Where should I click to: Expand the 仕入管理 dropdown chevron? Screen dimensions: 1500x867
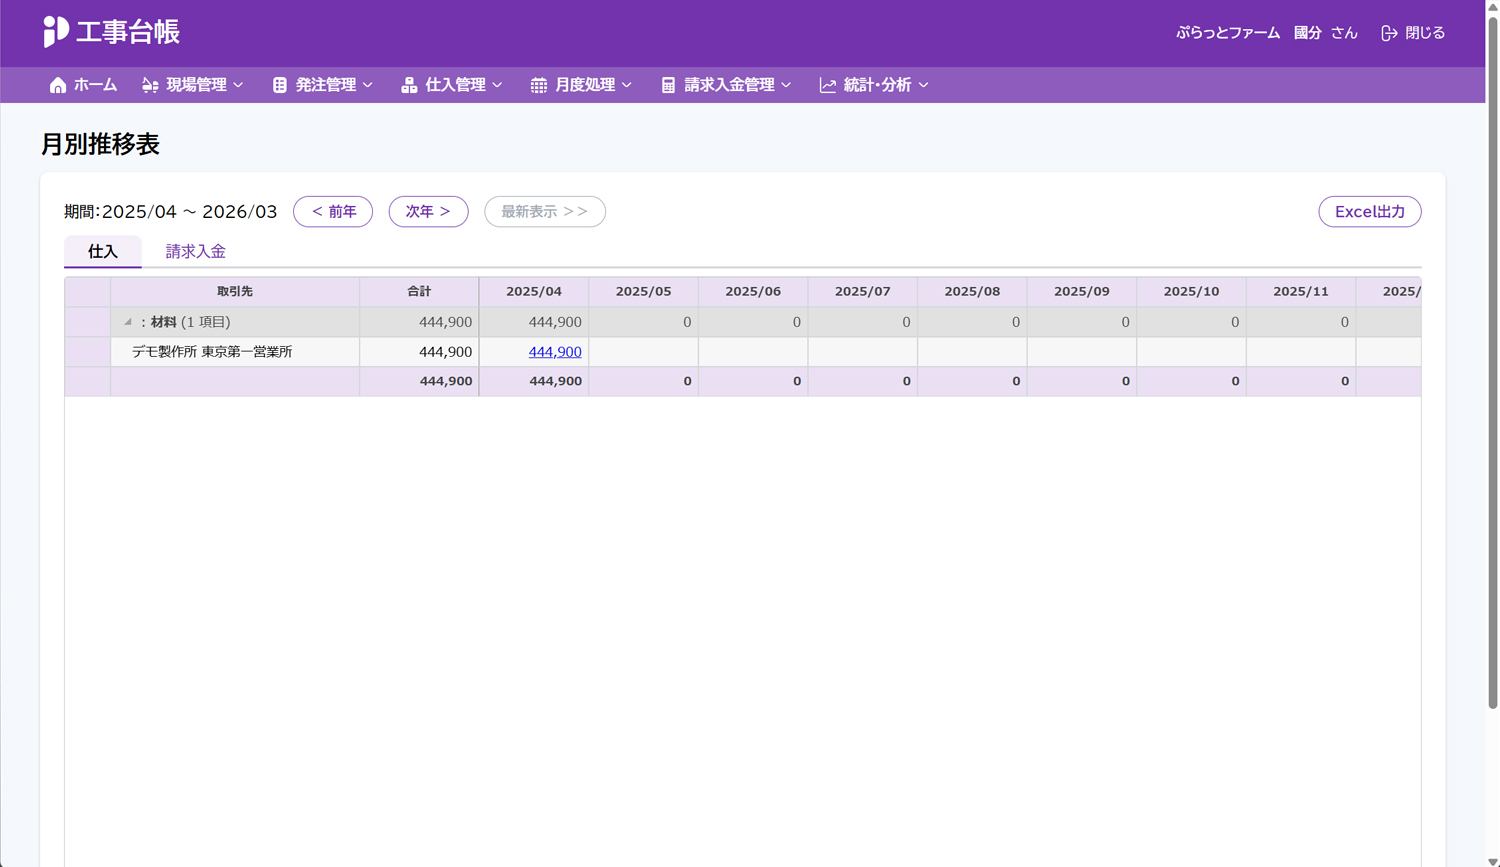coord(497,85)
